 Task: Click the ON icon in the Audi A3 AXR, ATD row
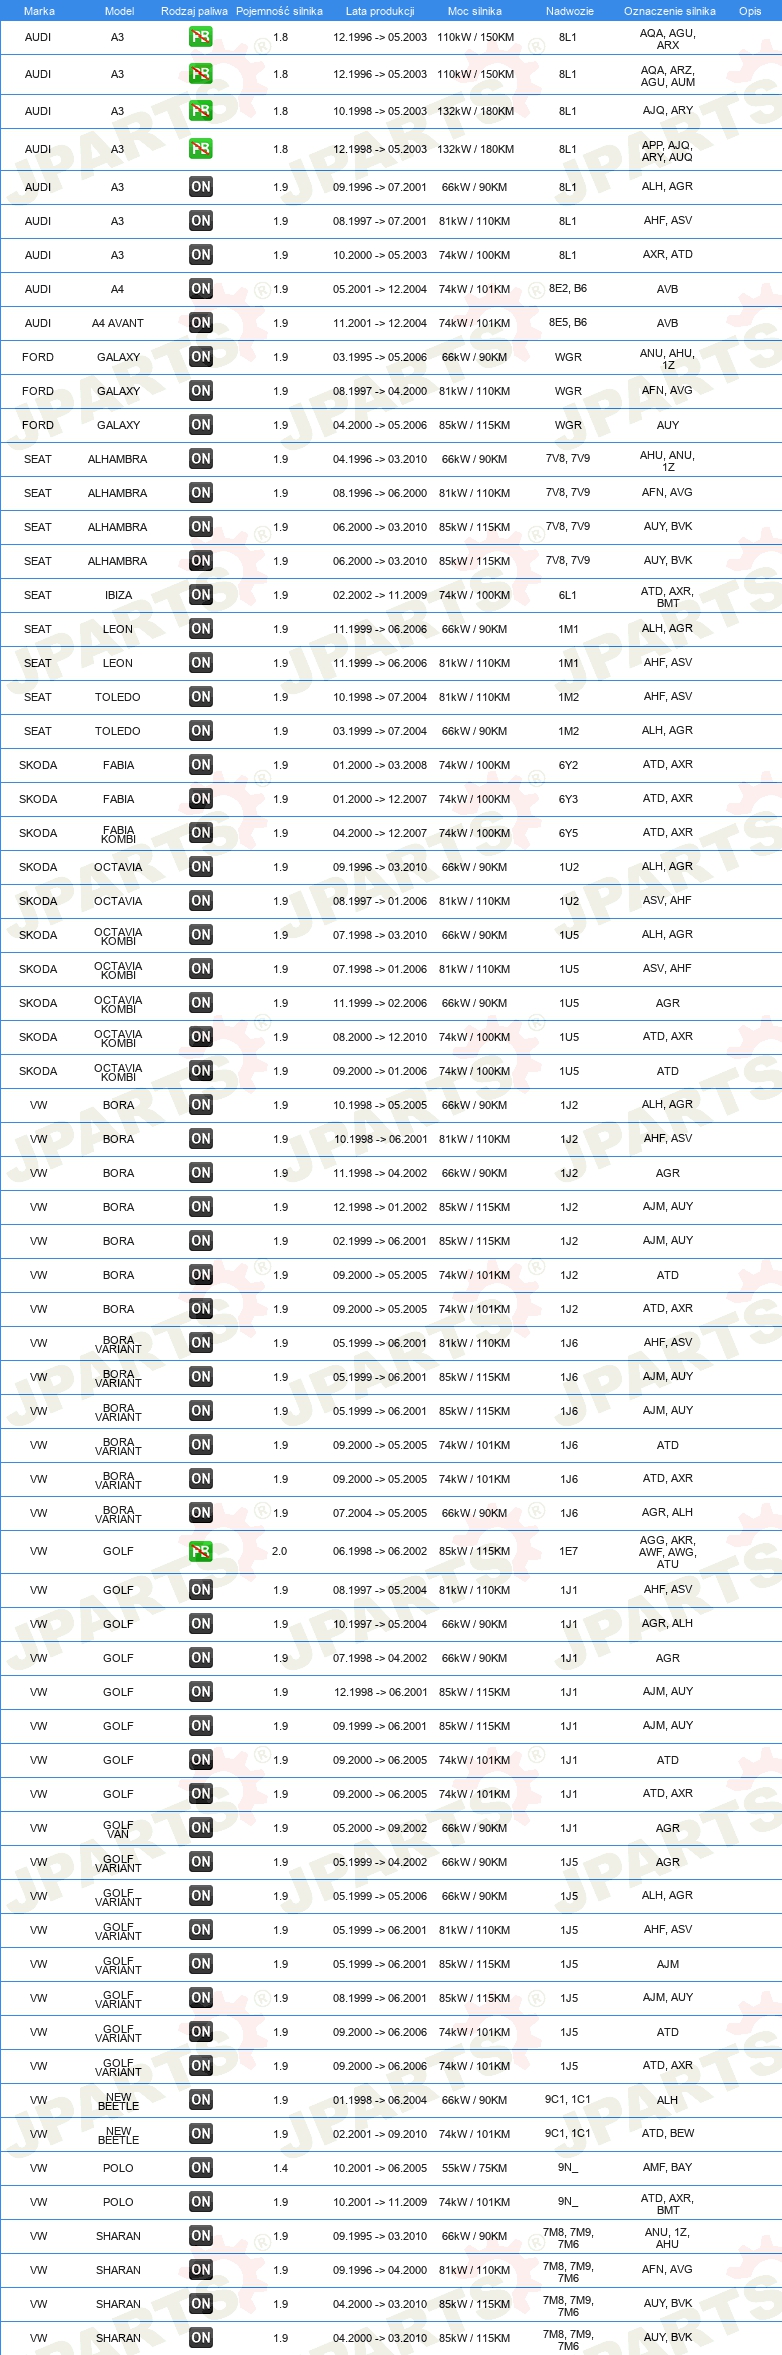200,255
